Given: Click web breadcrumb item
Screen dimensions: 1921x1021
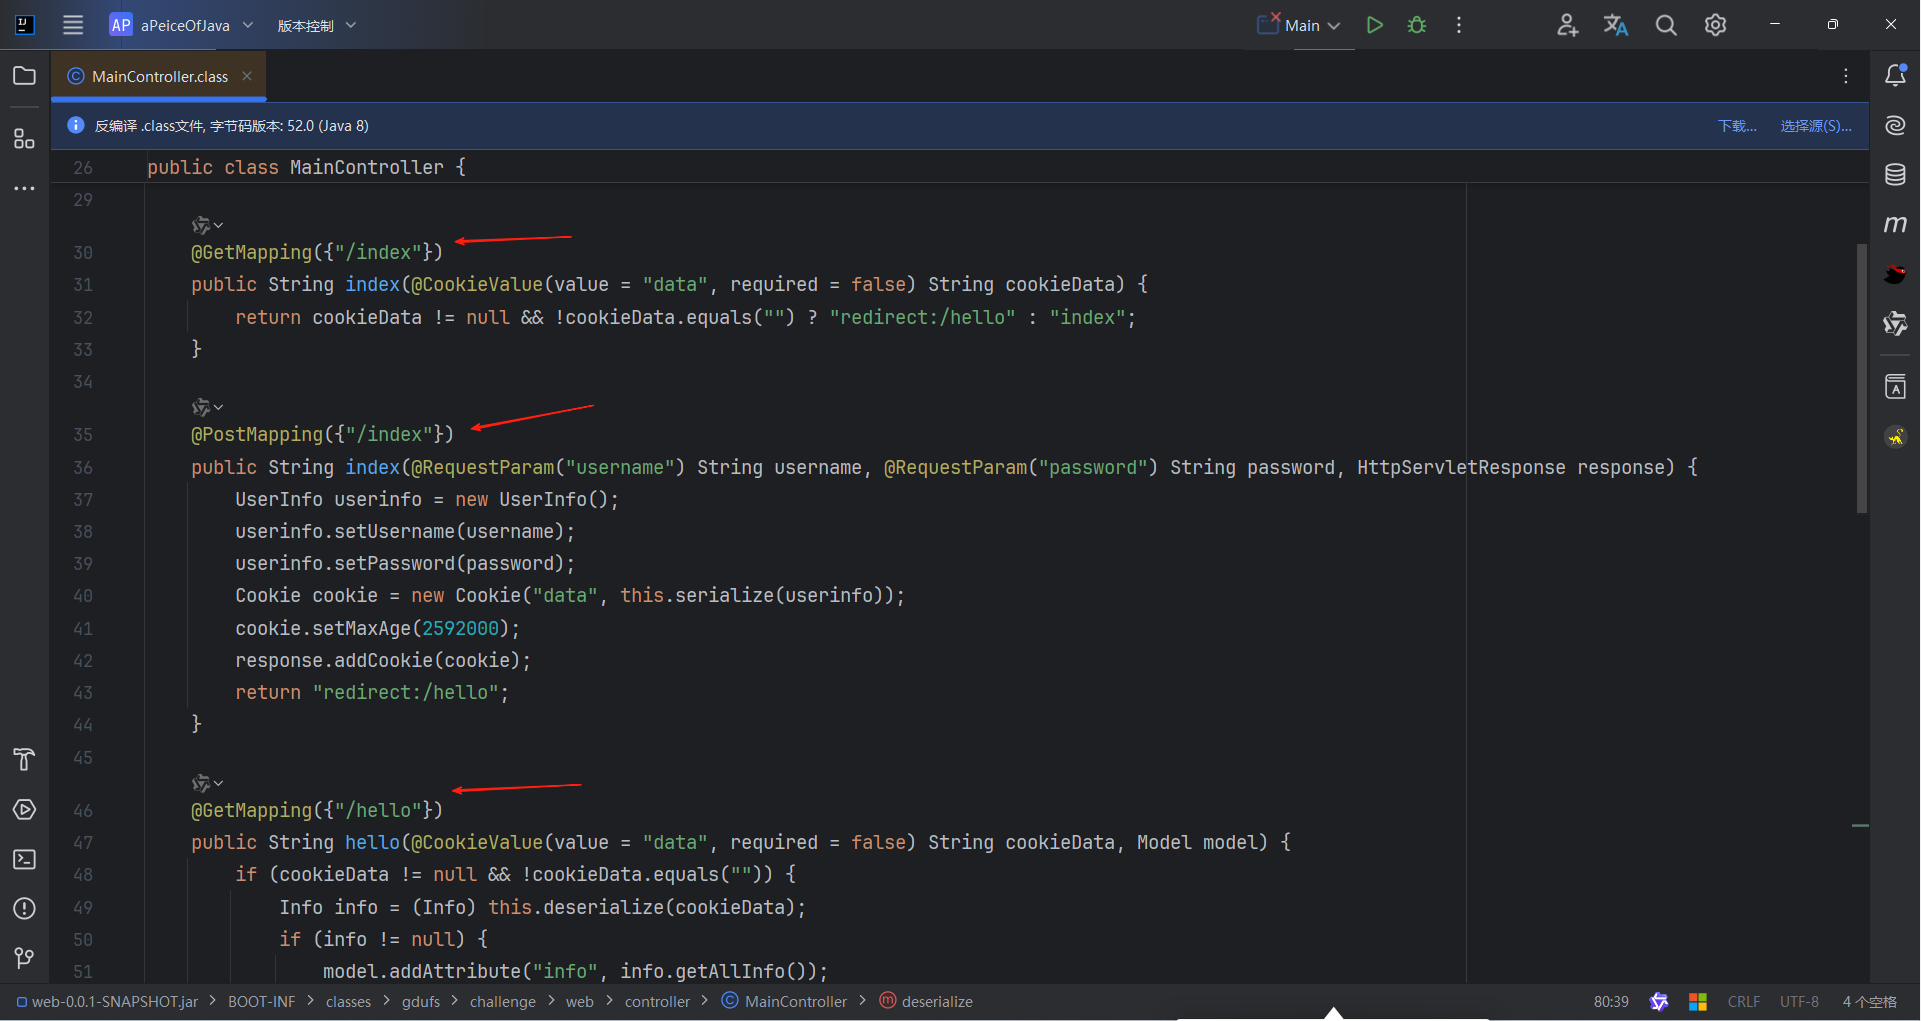Looking at the screenshot, I should 580,1002.
